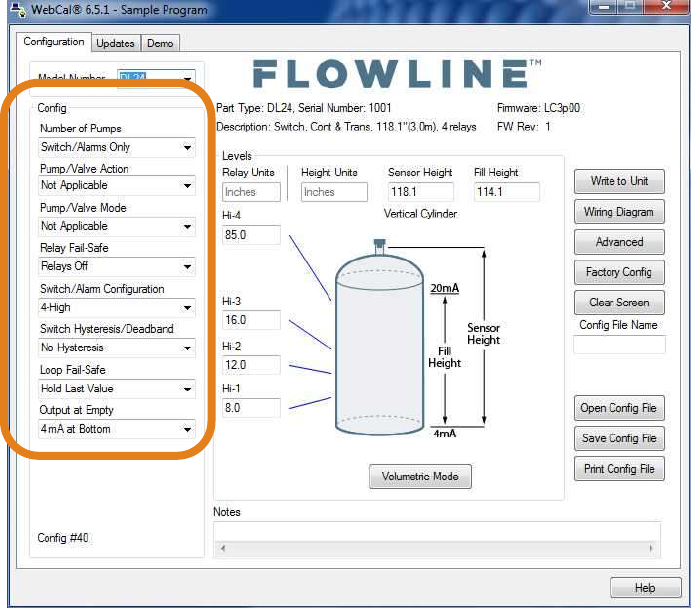Screen dimensions: 691x608
Task: Click the Advanced button
Action: click(x=619, y=242)
